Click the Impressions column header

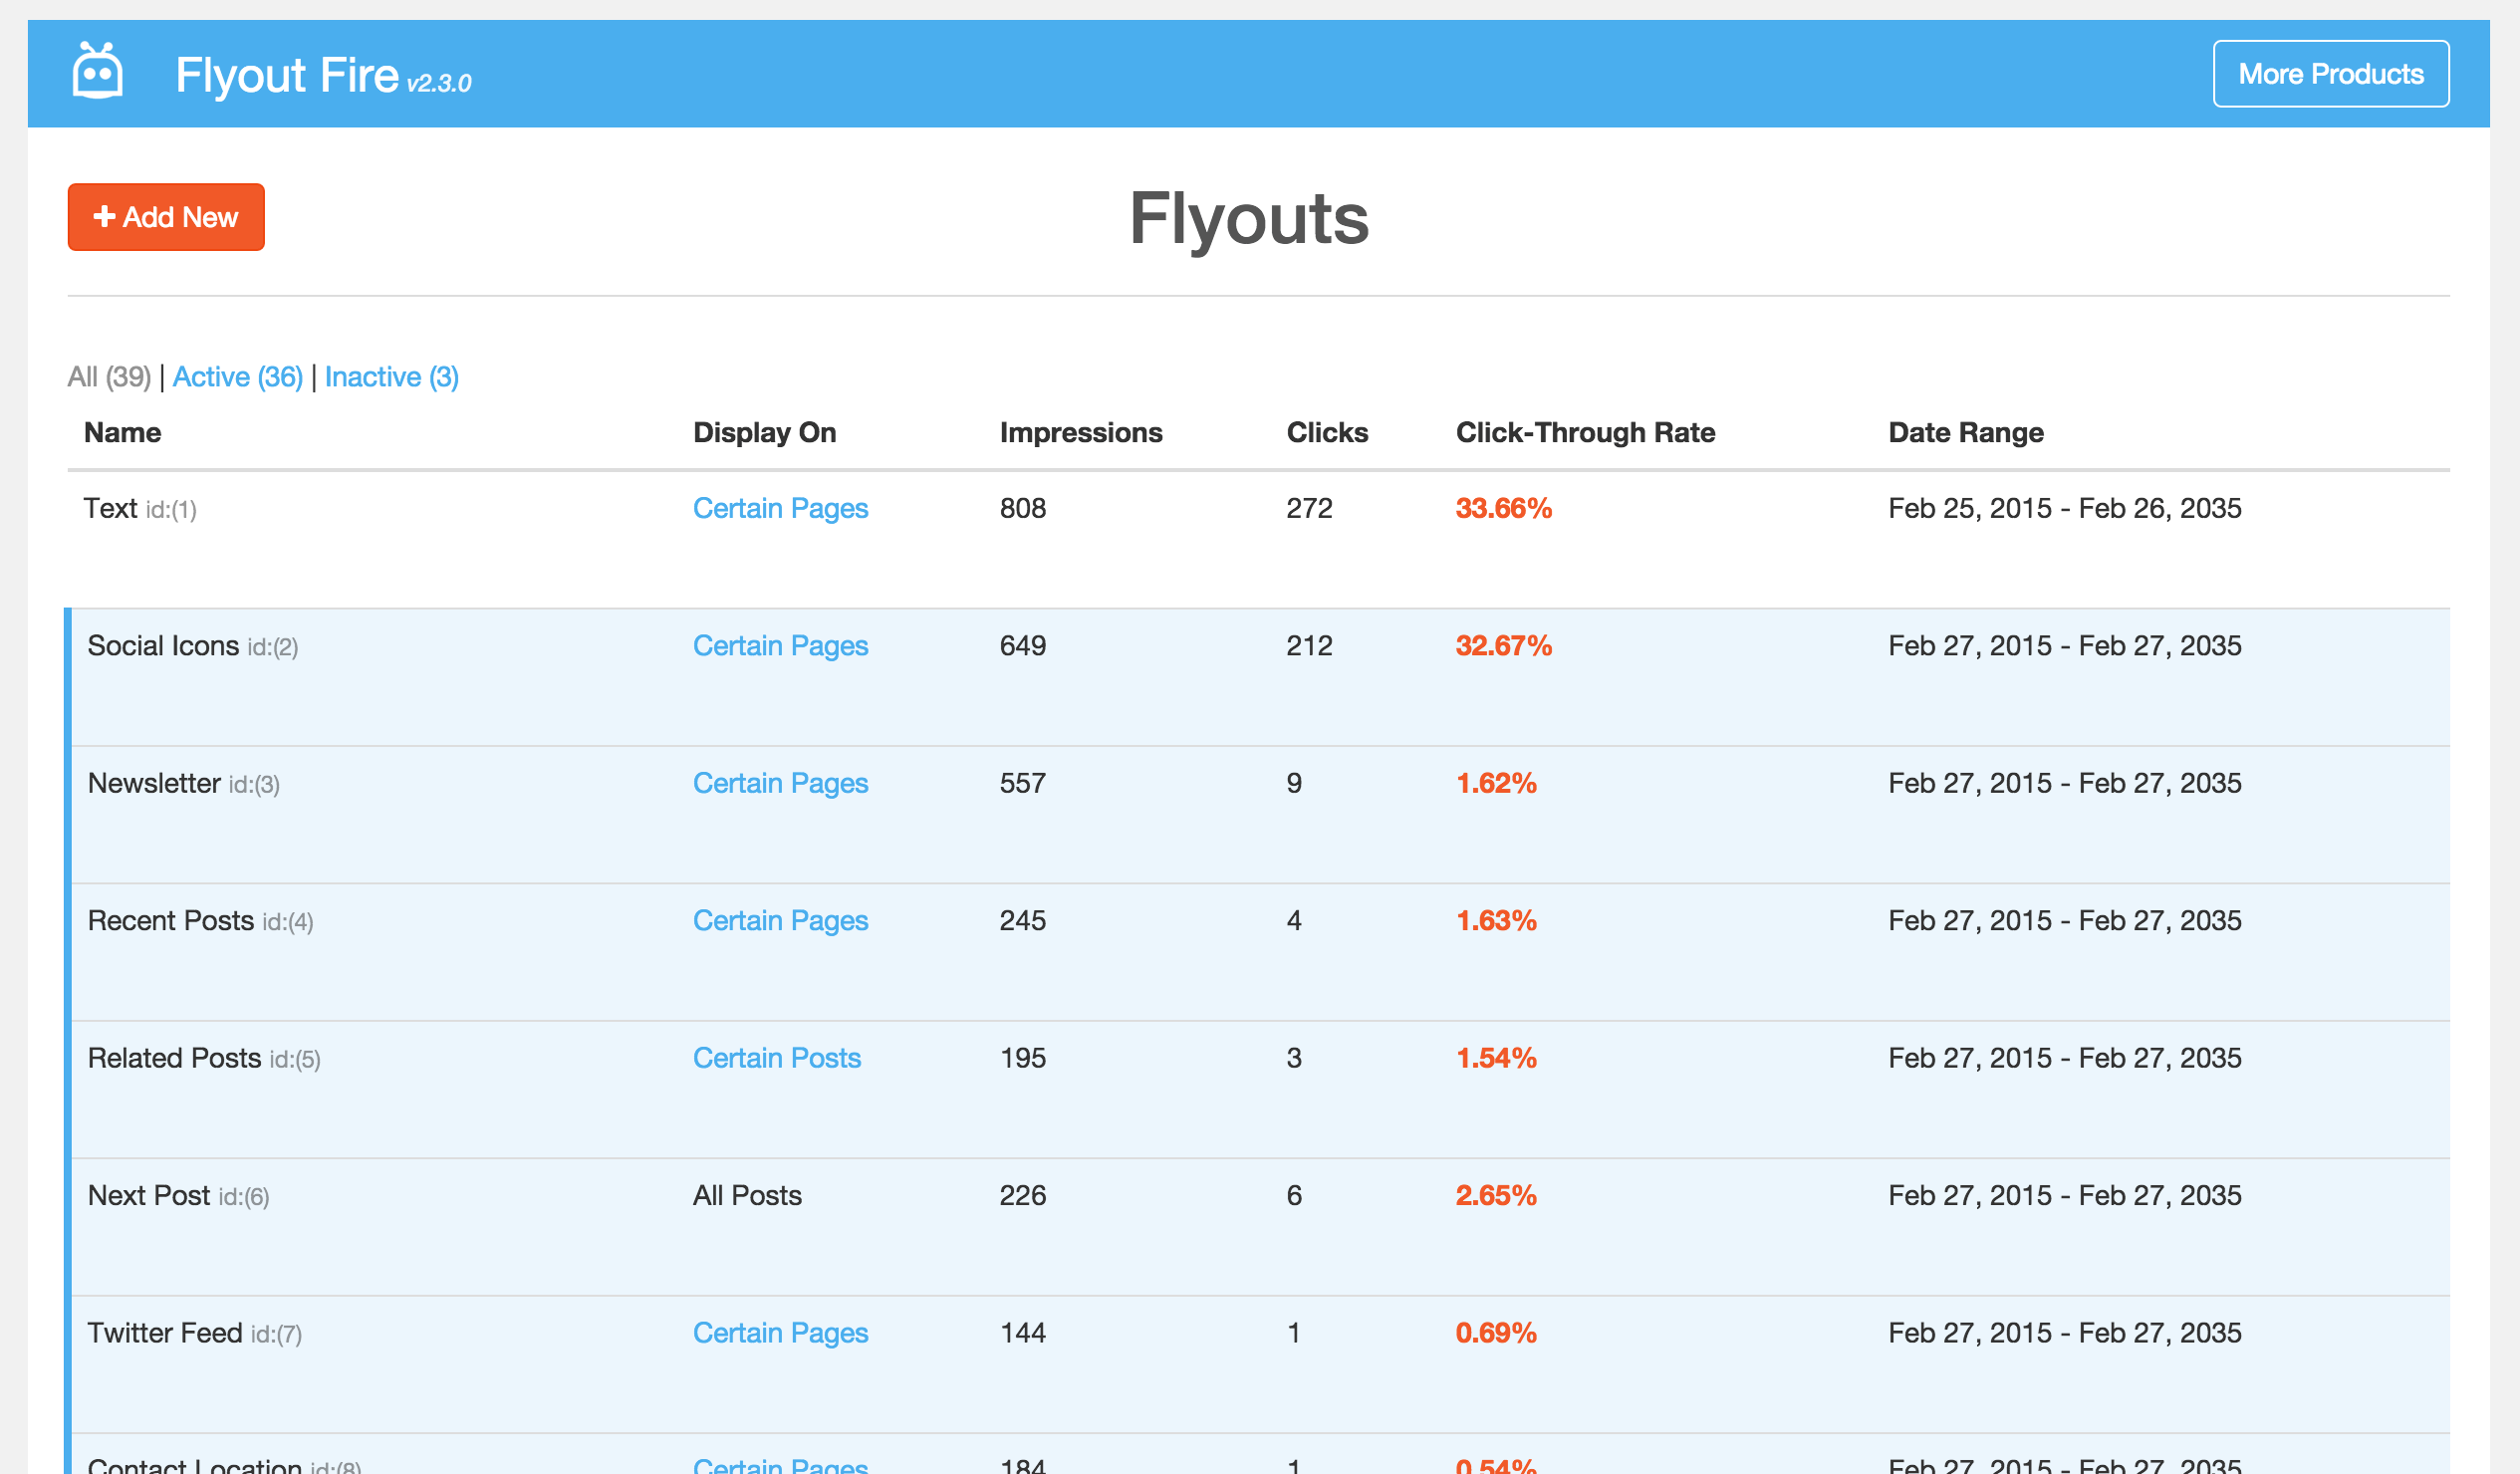[1080, 432]
